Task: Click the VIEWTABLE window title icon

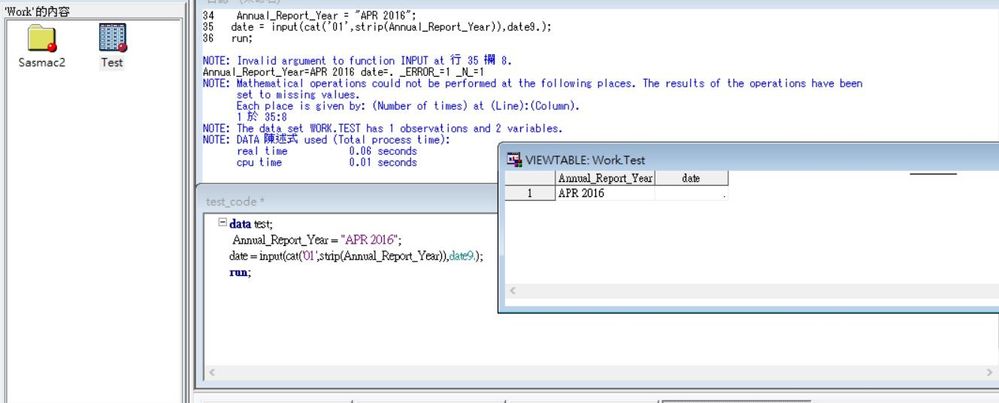Action: [x=514, y=160]
